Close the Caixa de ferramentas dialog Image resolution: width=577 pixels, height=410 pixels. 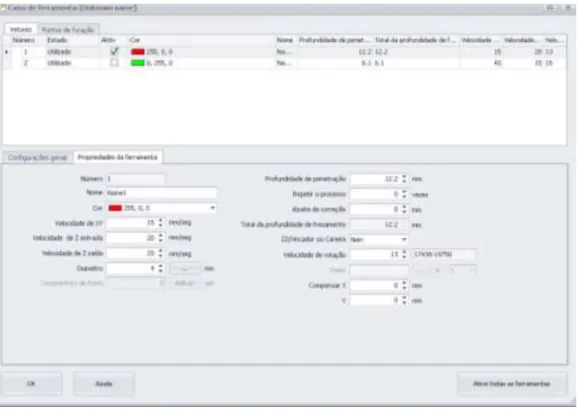[x=568, y=7]
